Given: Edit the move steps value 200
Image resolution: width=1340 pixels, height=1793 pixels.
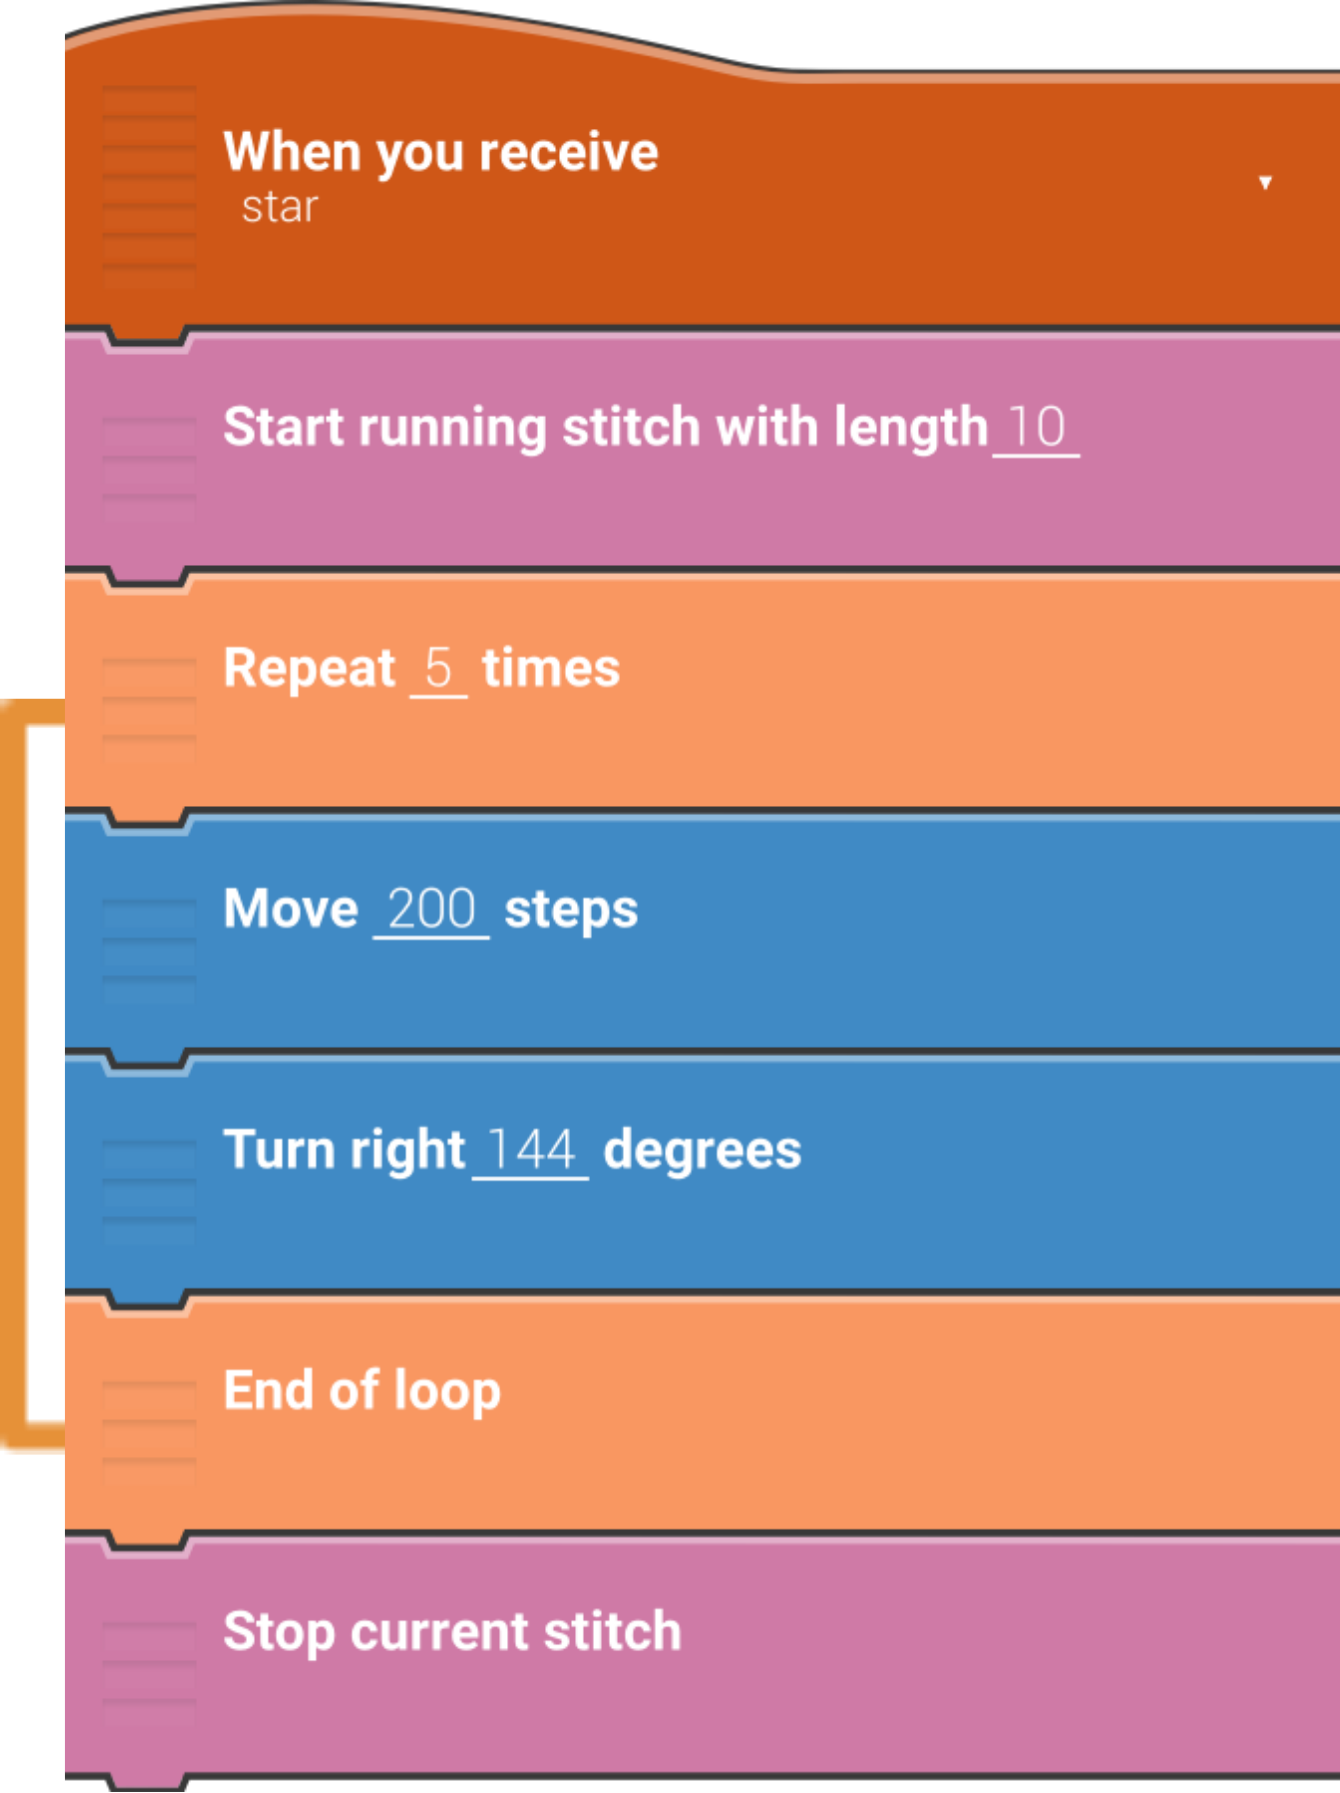Looking at the screenshot, I should tap(431, 909).
